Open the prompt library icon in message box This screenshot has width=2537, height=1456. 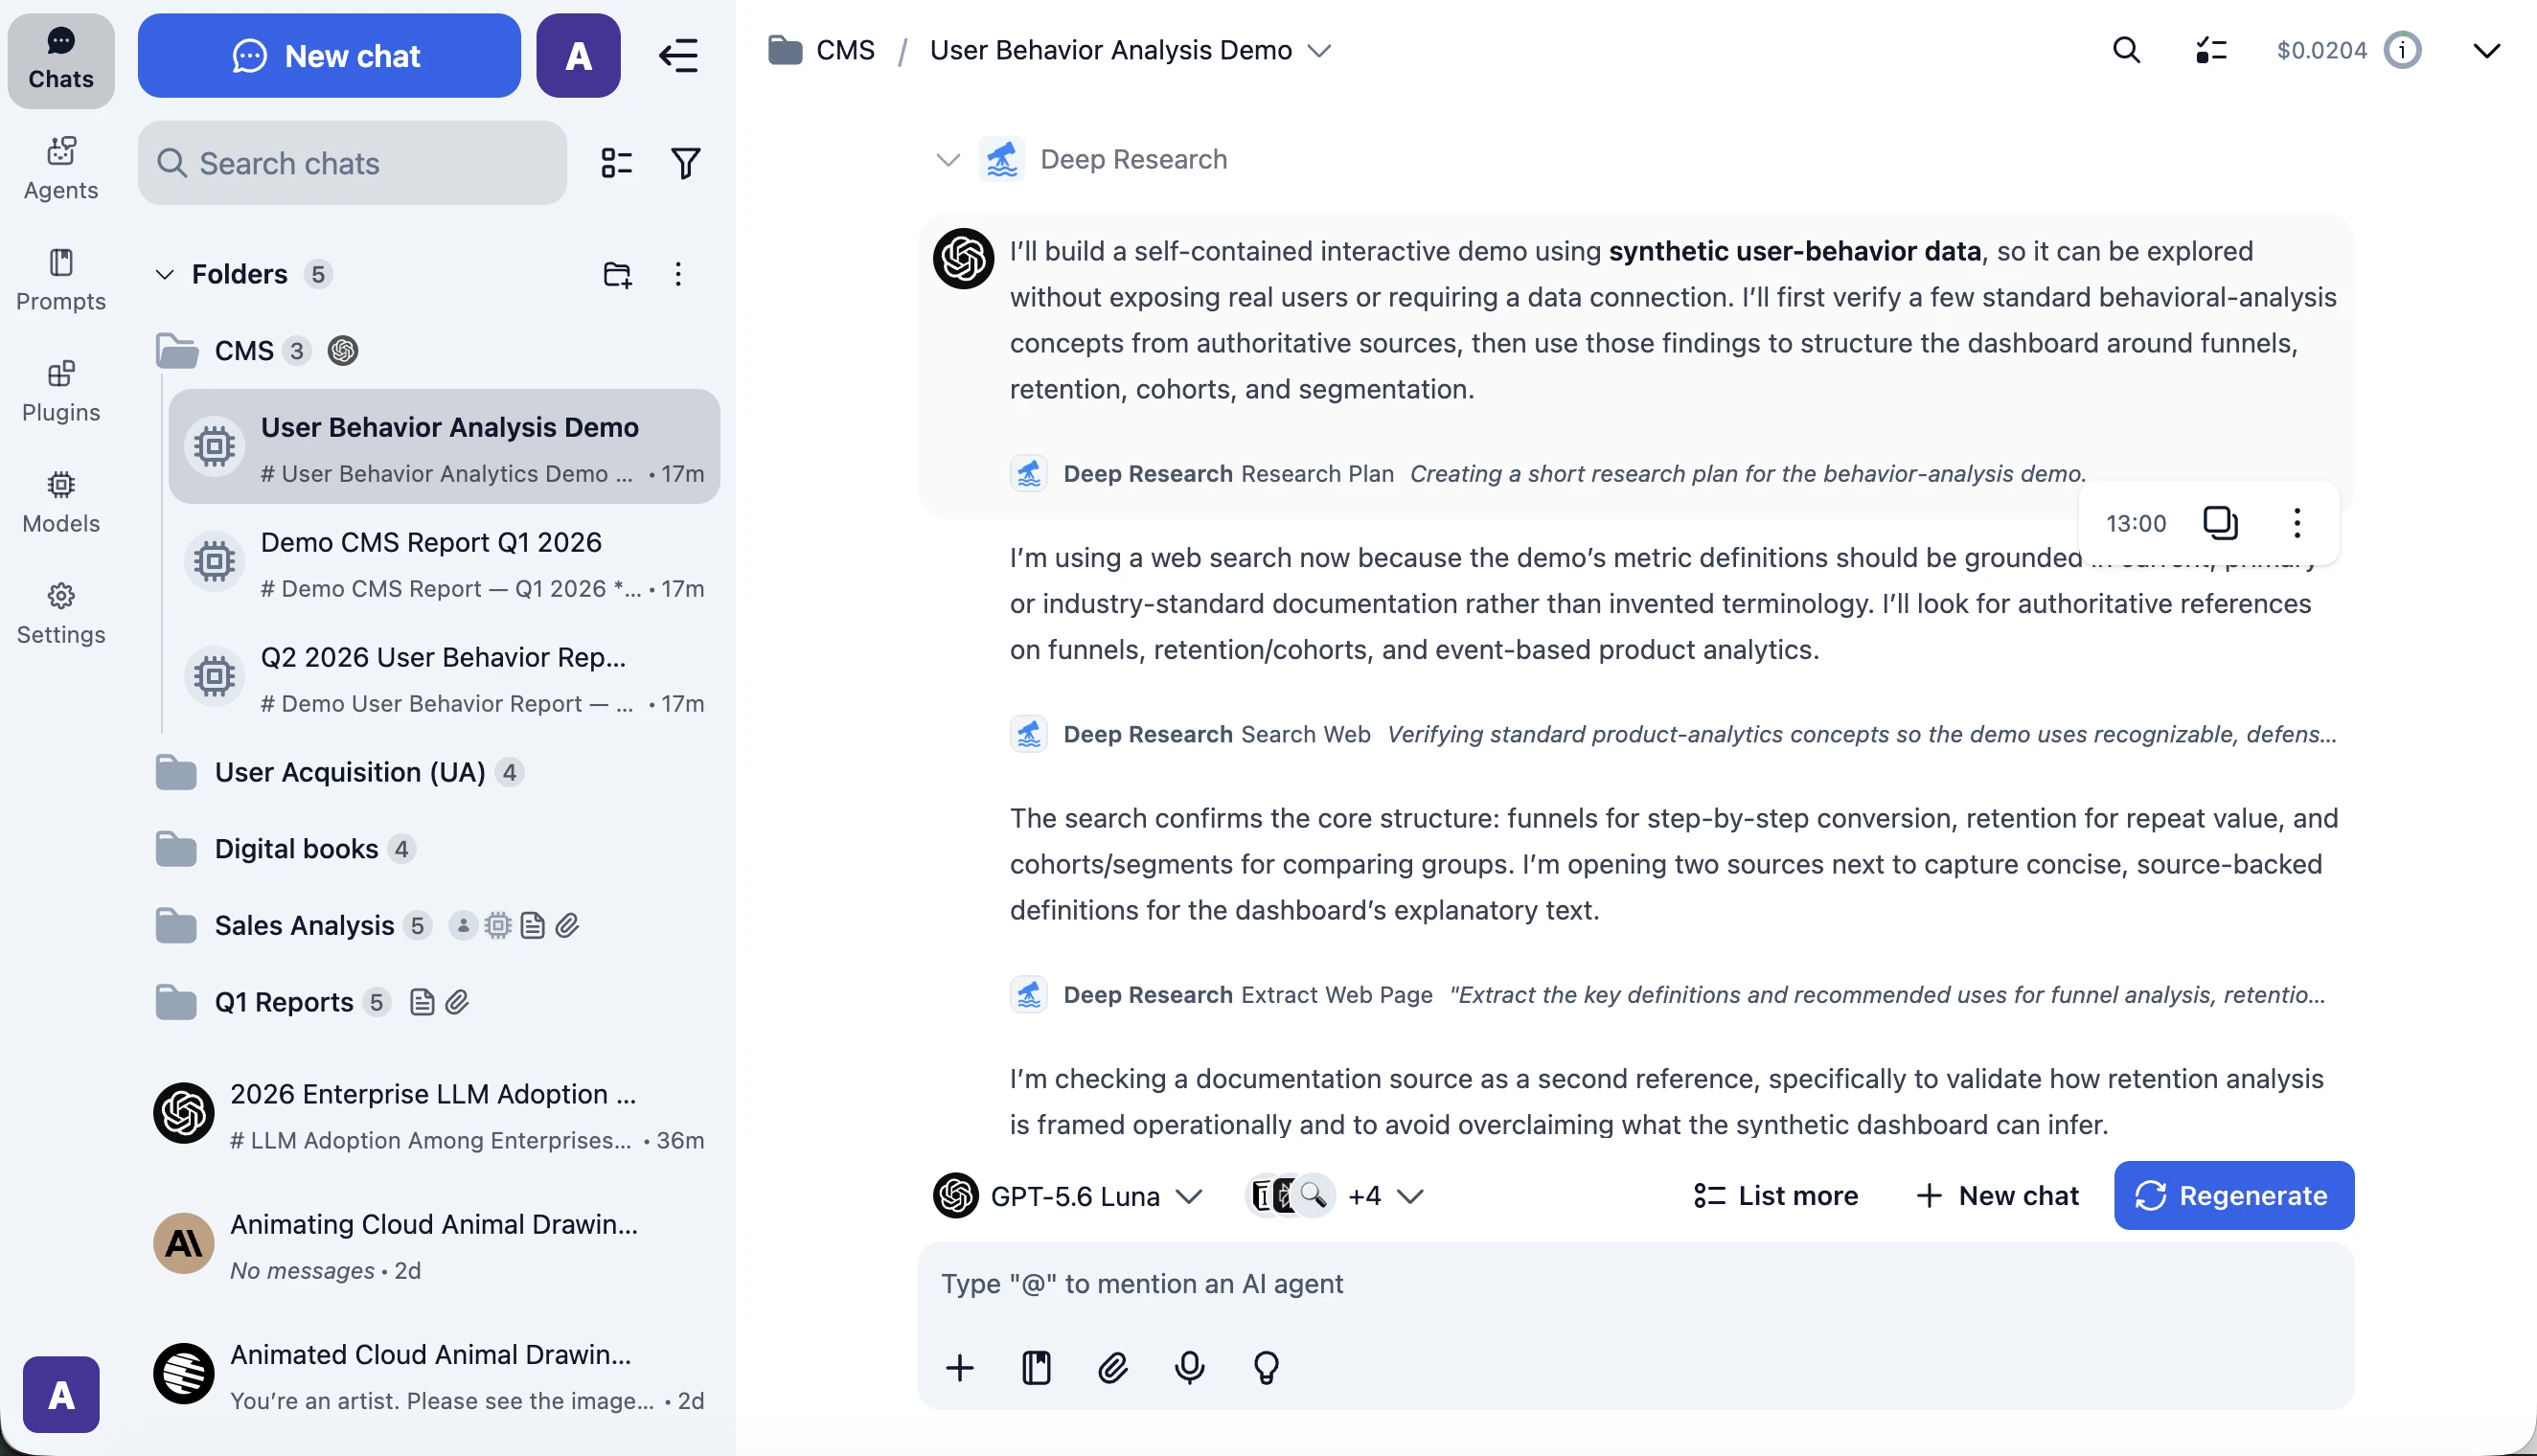(x=1036, y=1367)
